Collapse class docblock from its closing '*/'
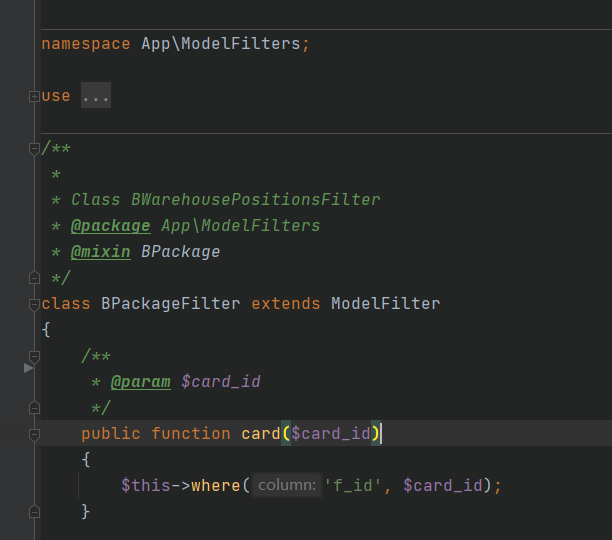The height and width of the screenshot is (540, 612). point(34,278)
